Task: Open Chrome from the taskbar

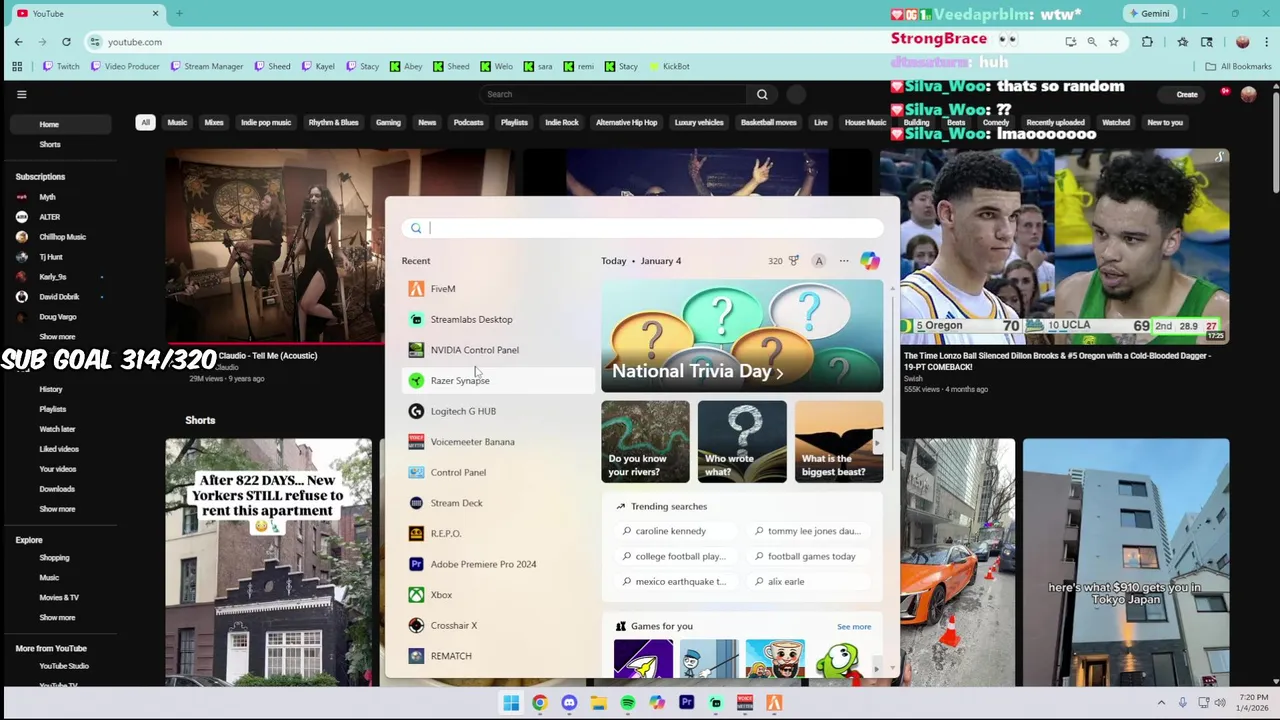Action: click(x=540, y=703)
